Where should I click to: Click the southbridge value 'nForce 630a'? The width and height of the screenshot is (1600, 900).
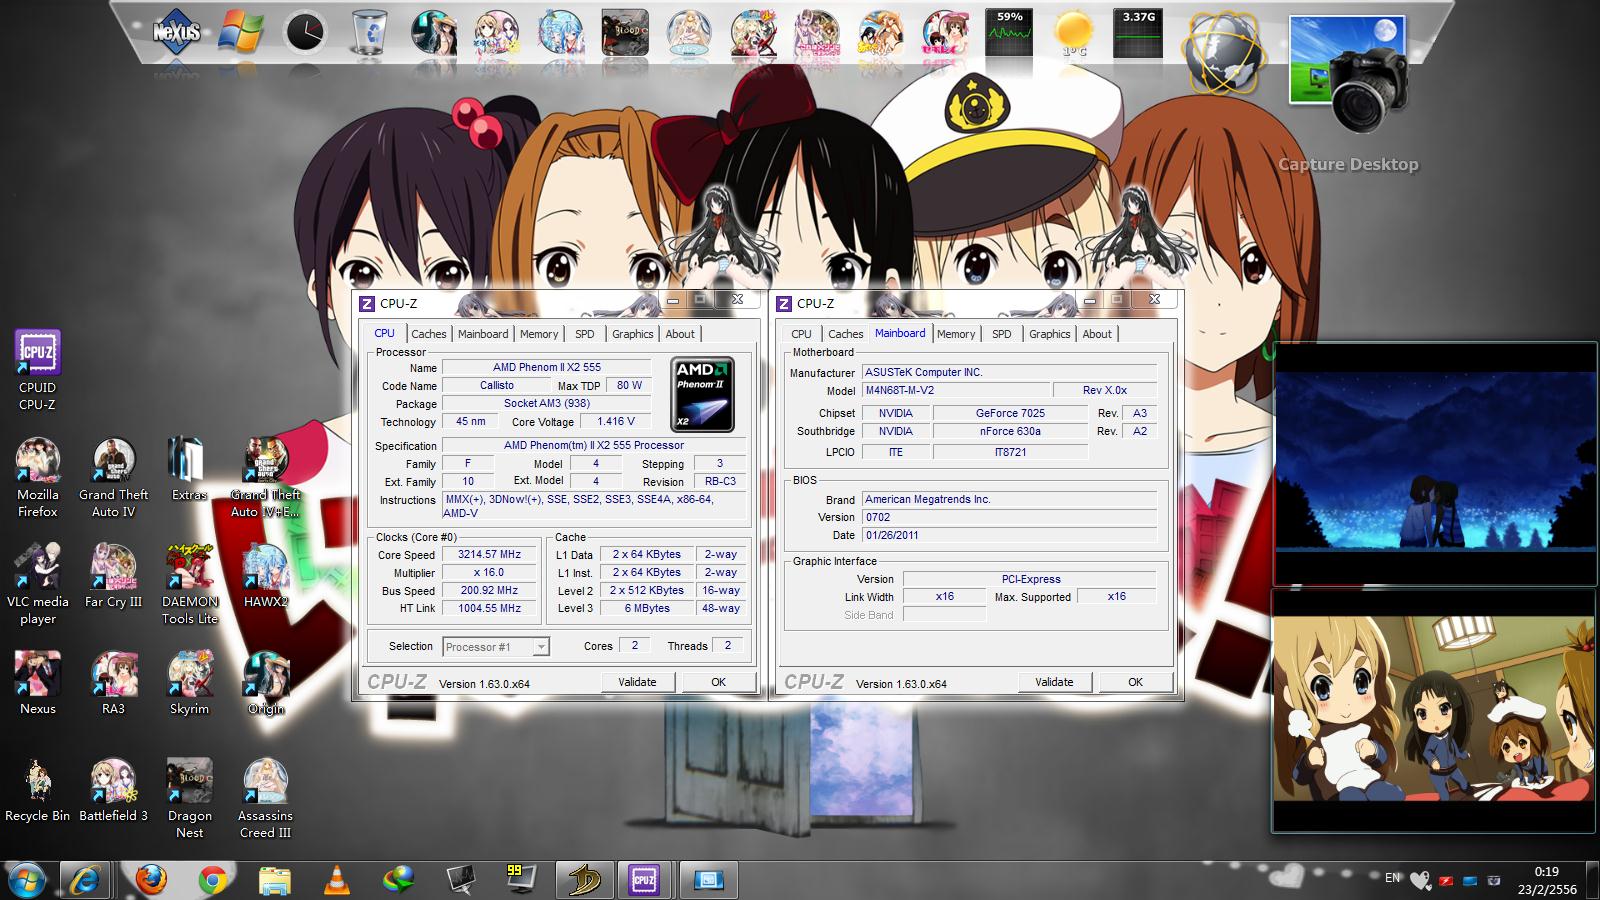point(1010,432)
